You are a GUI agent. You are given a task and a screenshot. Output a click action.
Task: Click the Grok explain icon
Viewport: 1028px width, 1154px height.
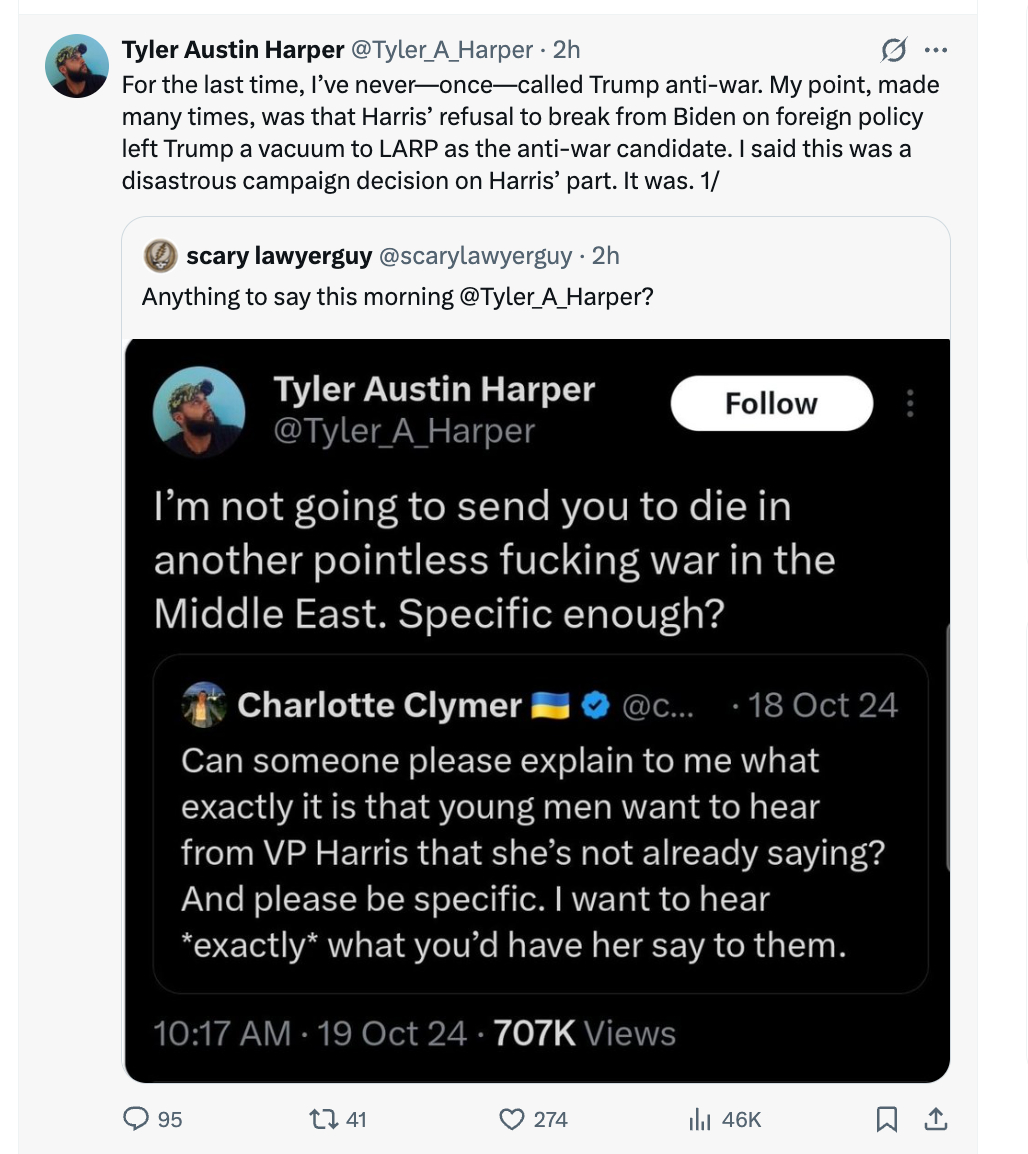pyautogui.click(x=893, y=49)
